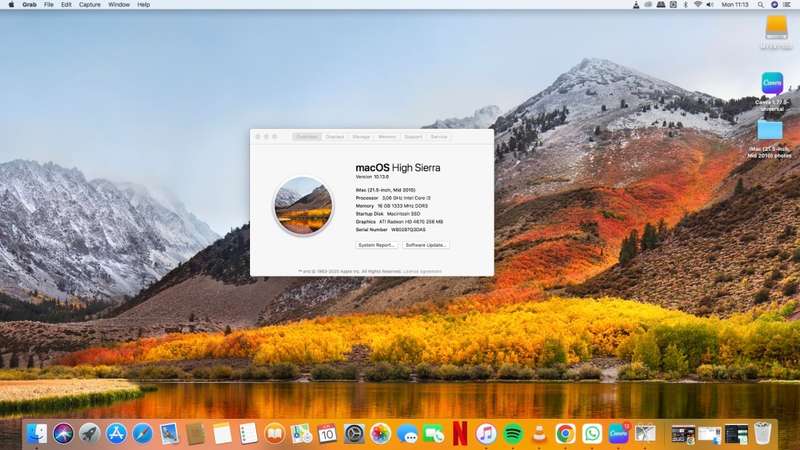
Task: Click the System Report button
Action: point(377,245)
